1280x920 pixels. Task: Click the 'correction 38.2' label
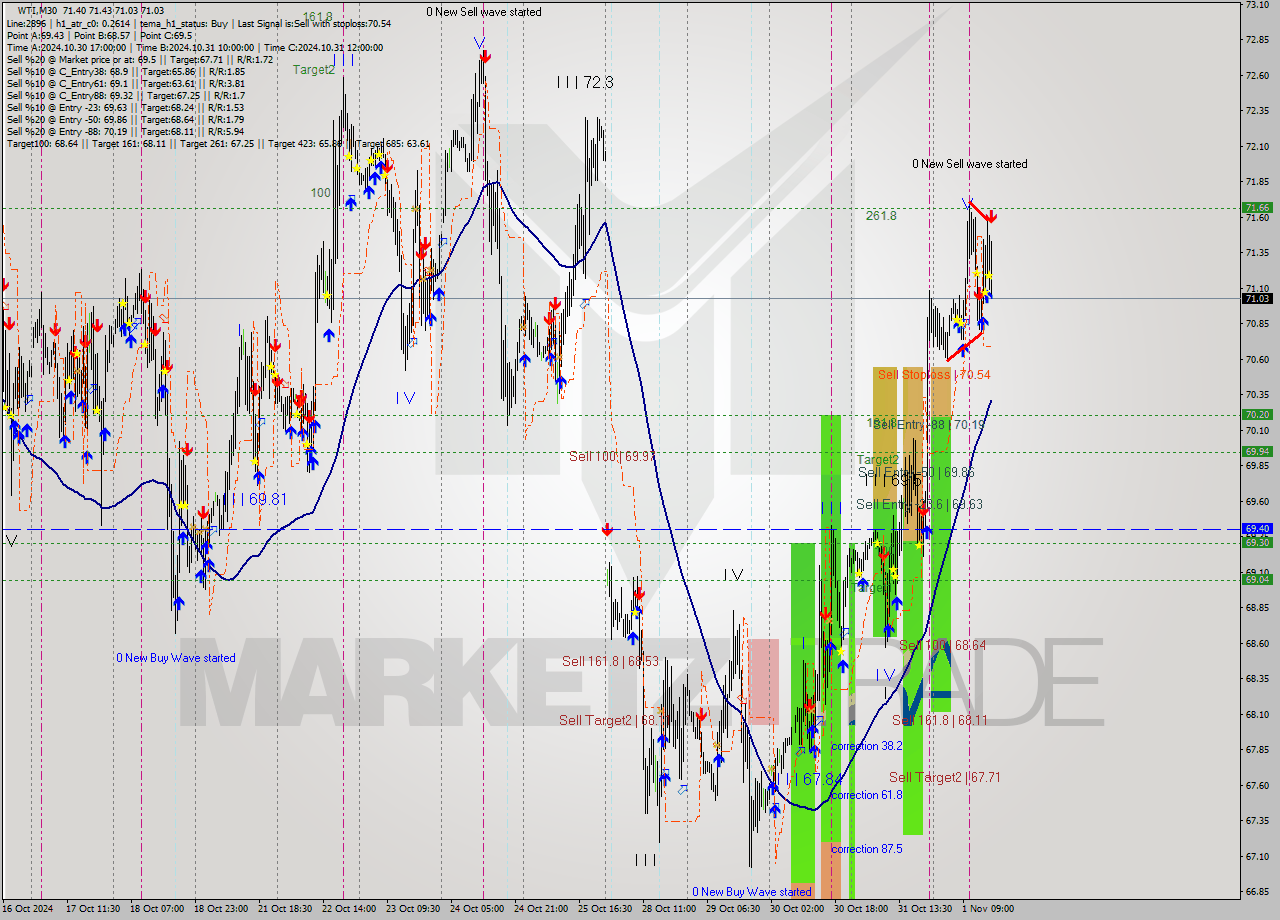(867, 746)
